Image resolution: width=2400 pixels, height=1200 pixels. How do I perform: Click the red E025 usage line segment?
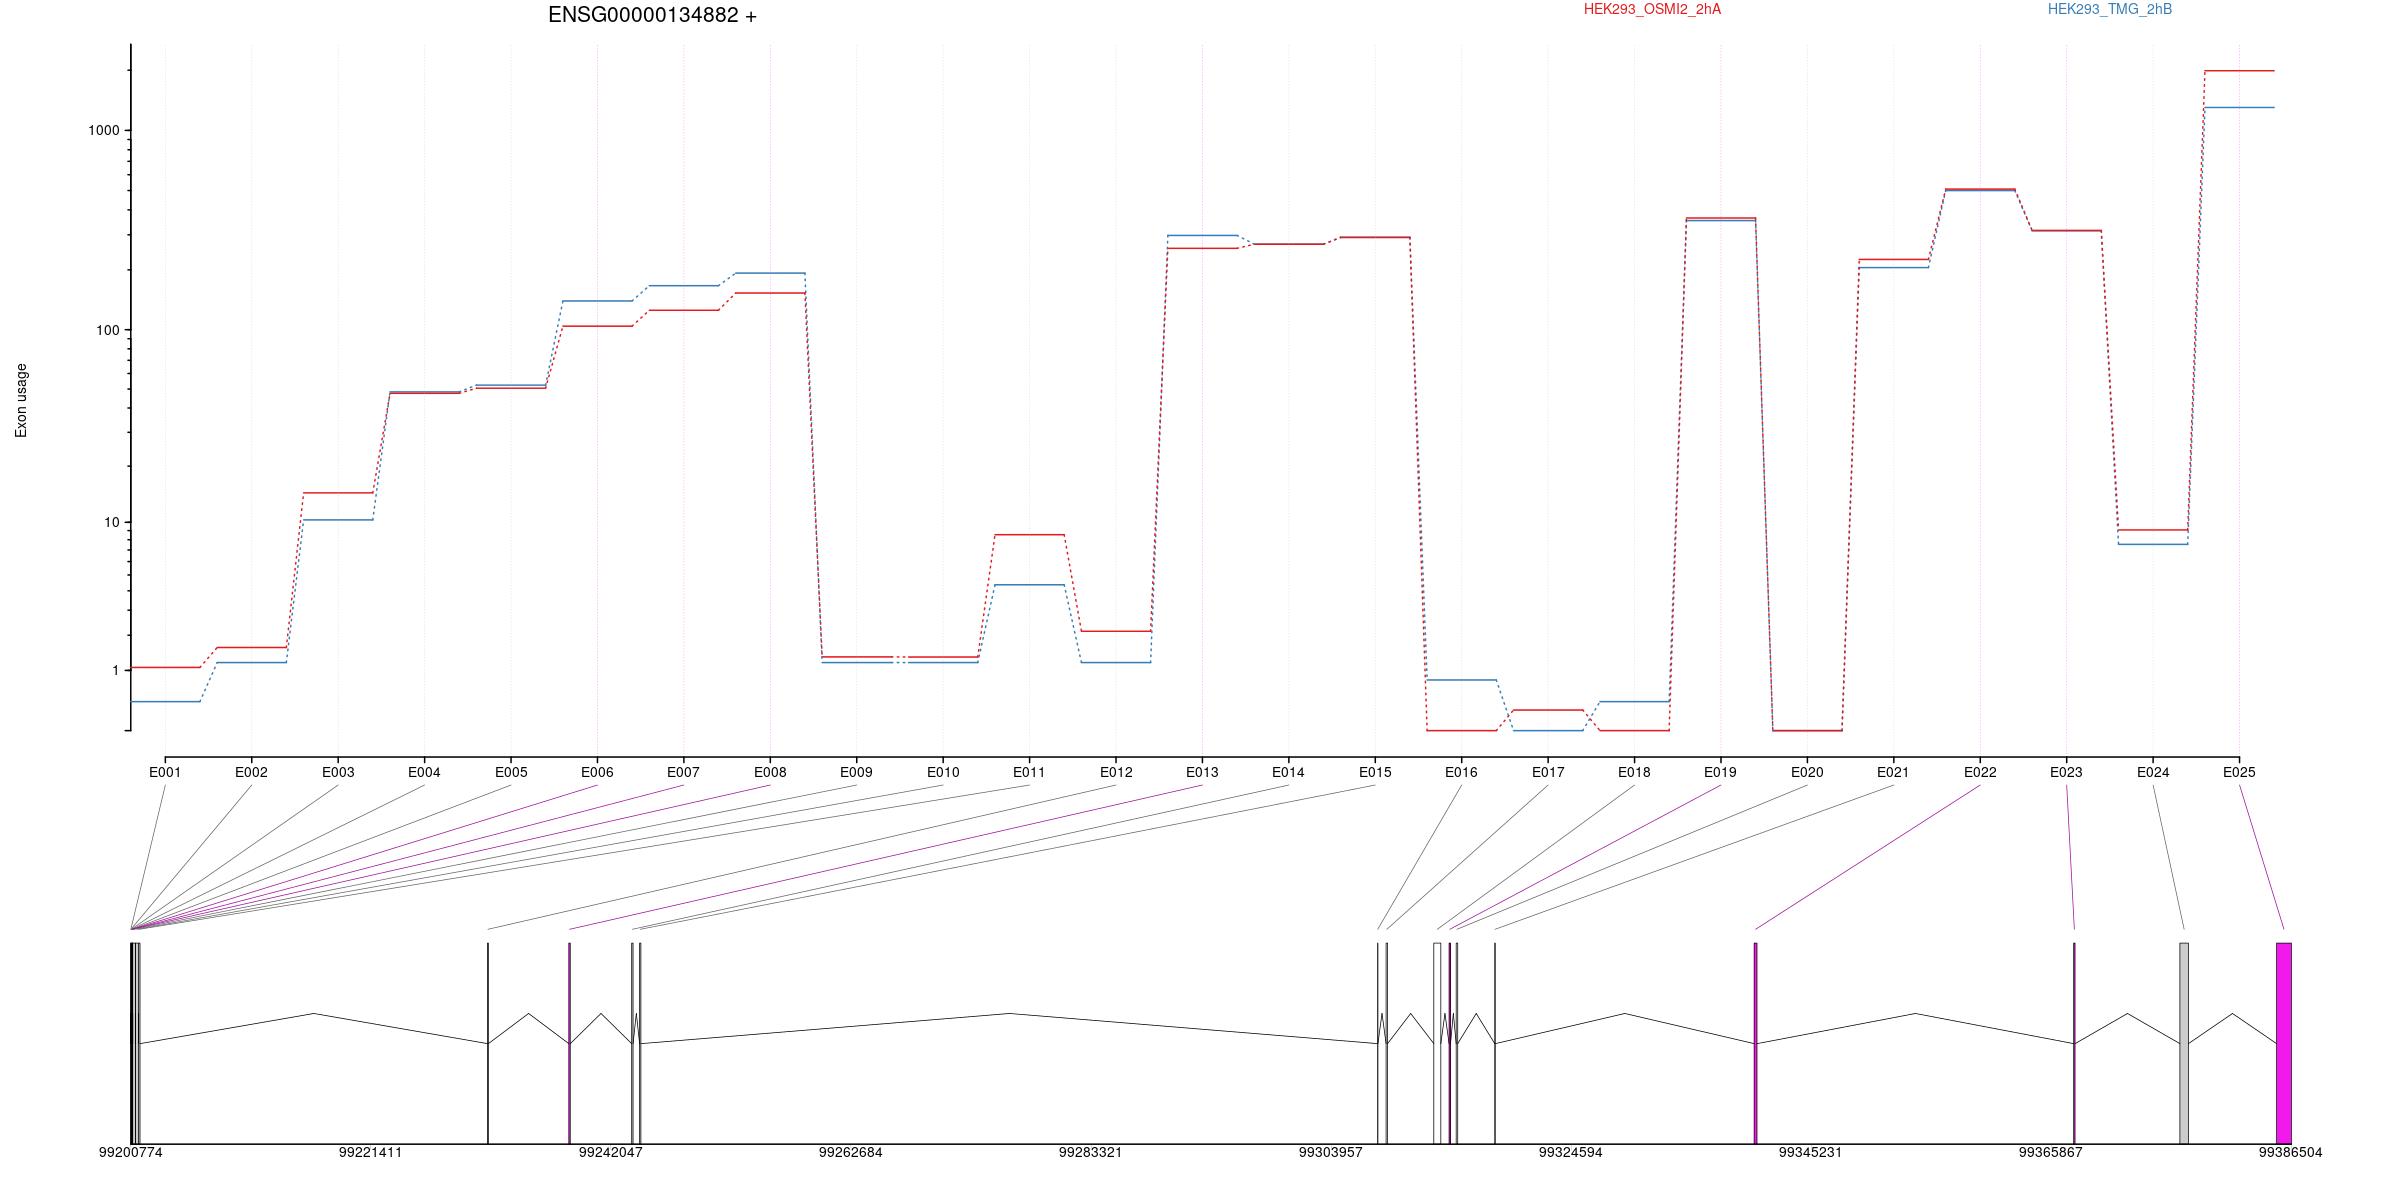2240,71
